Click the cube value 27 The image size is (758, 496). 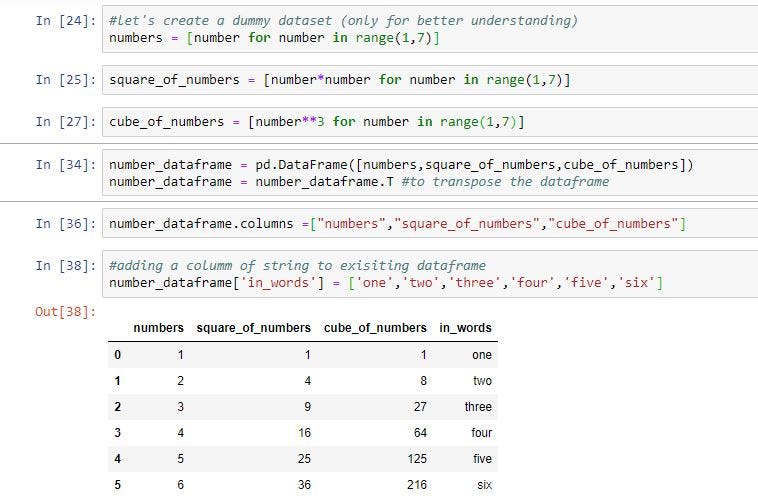click(420, 407)
